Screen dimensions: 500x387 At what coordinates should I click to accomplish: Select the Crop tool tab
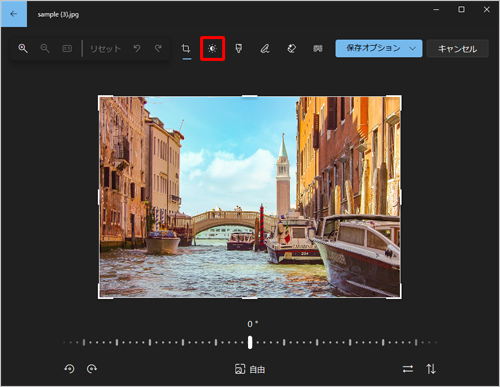pyautogui.click(x=186, y=49)
